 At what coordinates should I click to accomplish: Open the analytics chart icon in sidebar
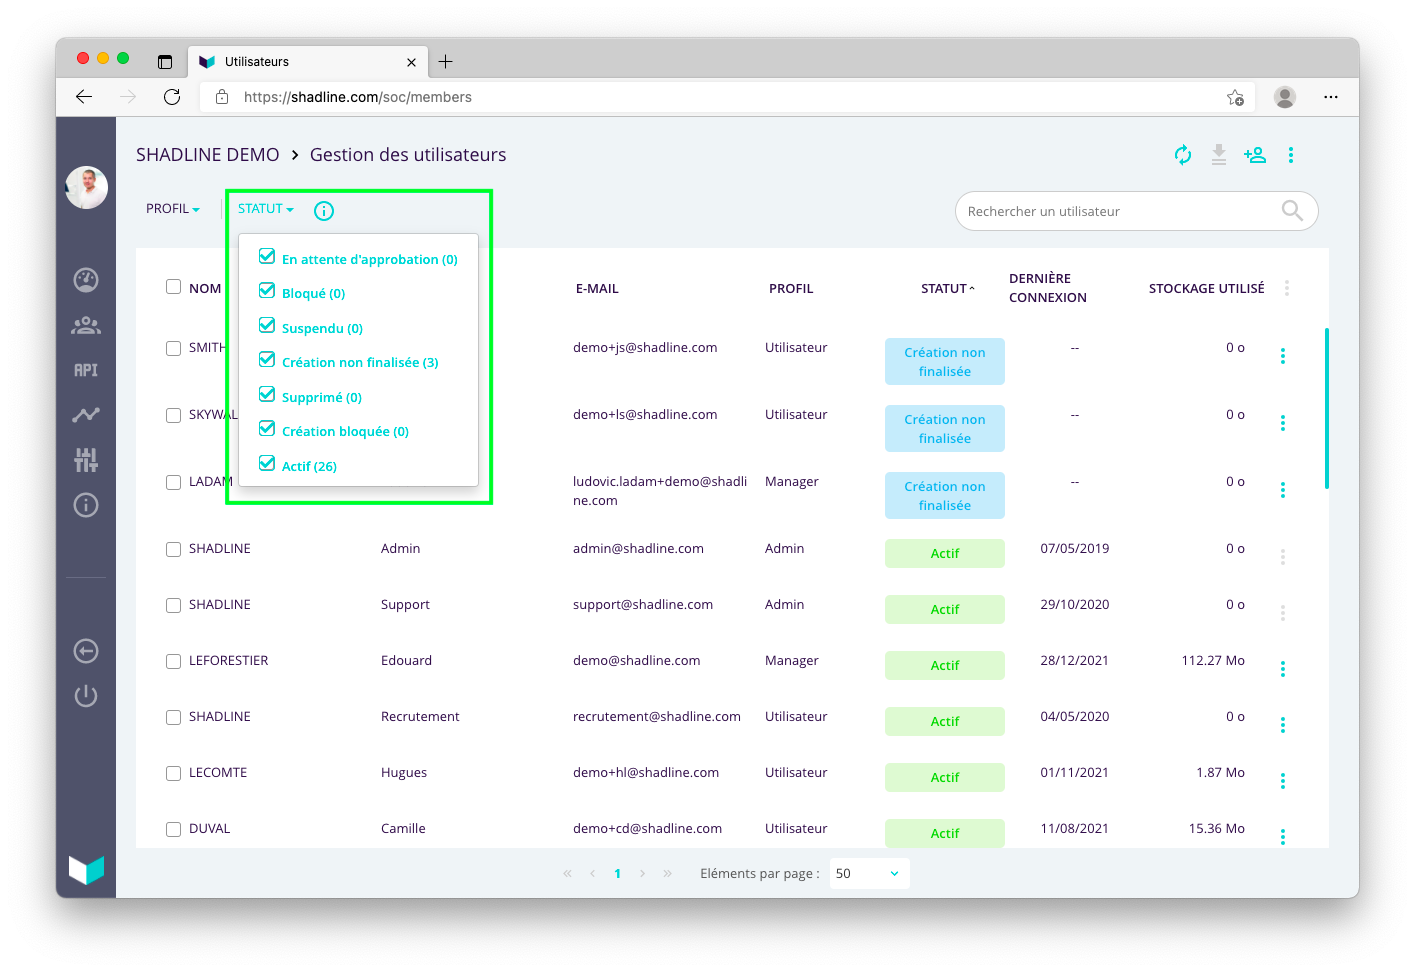point(86,414)
